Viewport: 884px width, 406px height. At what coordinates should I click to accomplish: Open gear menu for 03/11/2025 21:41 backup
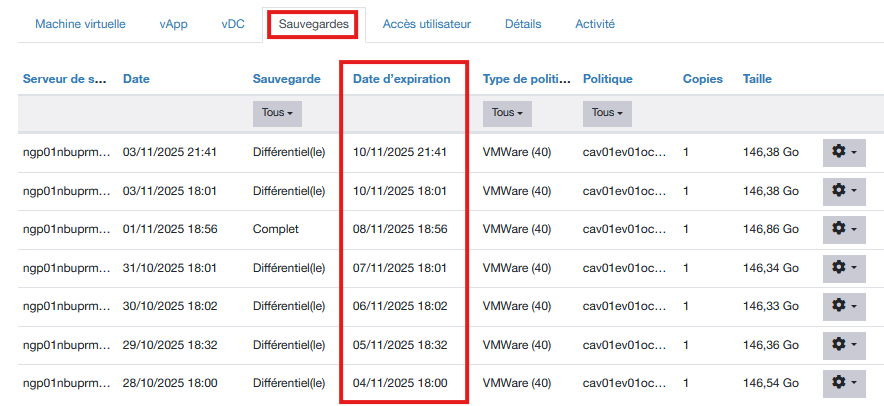coord(844,152)
